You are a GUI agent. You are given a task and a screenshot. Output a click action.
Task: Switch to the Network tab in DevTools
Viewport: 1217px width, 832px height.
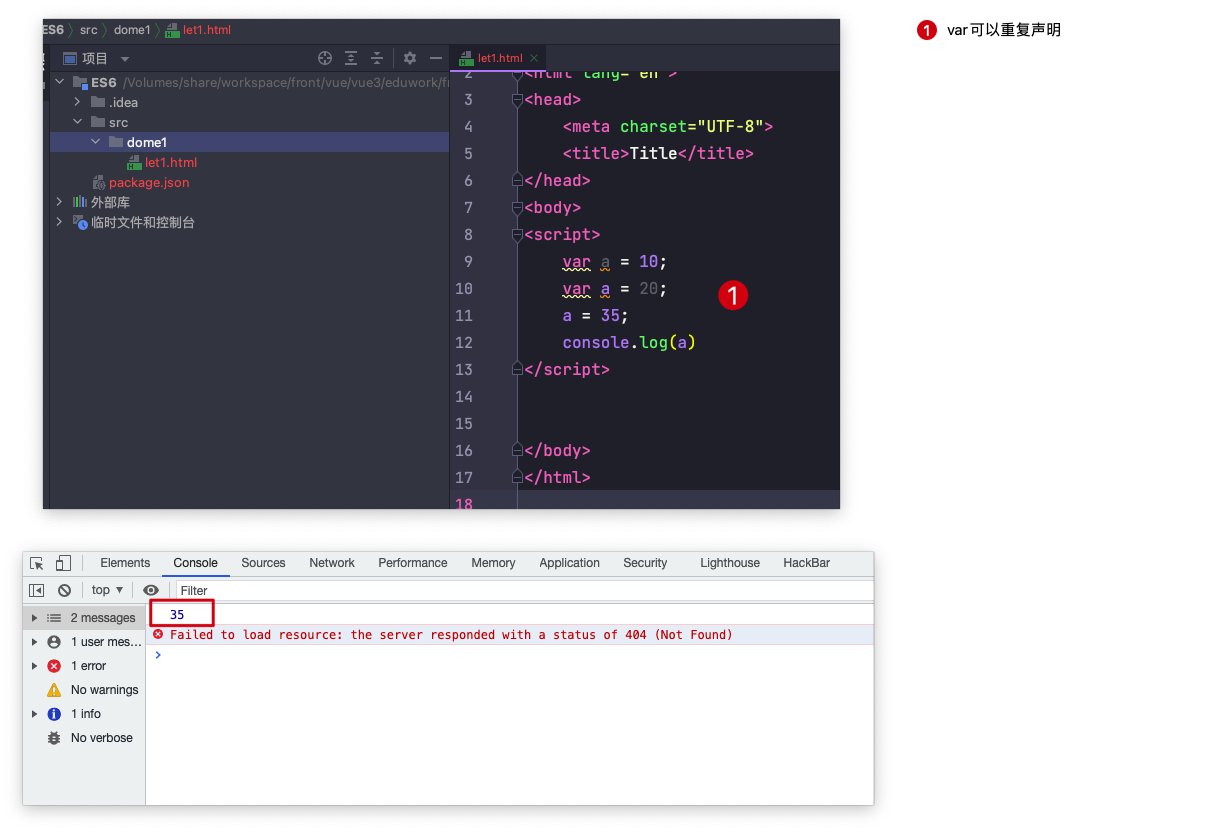point(332,563)
